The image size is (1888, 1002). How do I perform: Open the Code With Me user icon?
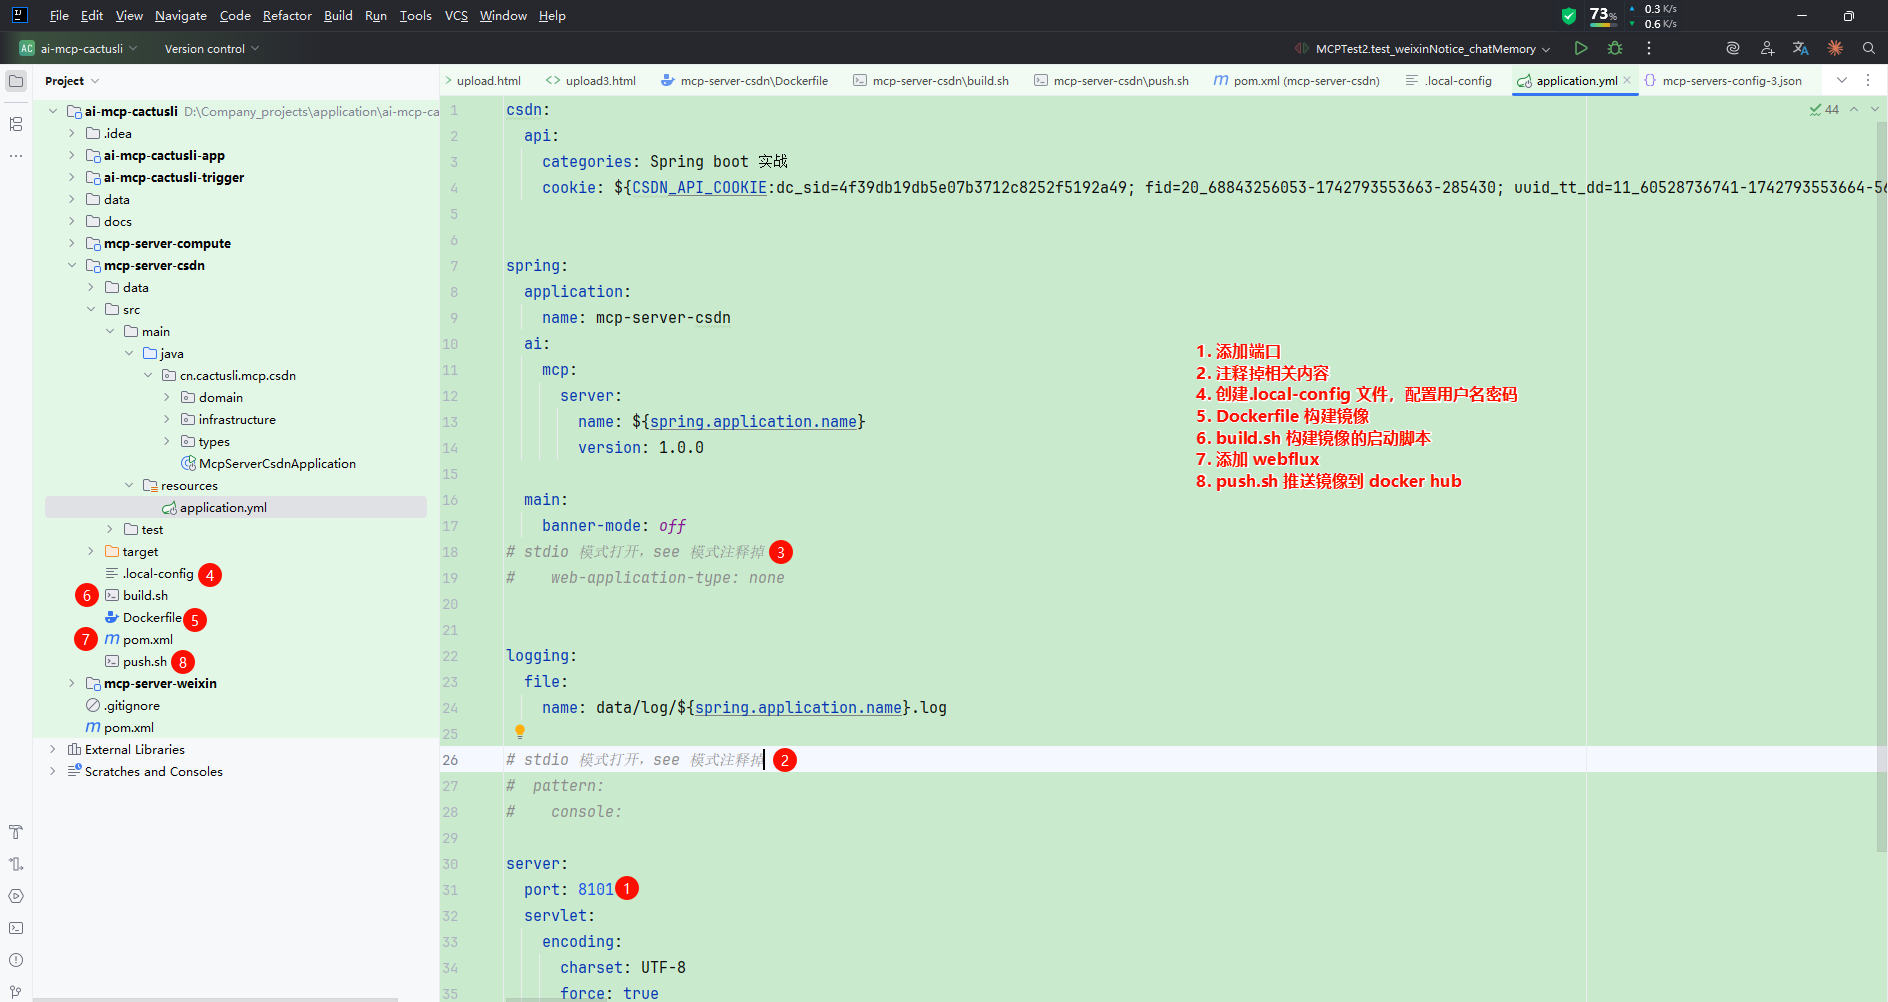tap(1767, 48)
